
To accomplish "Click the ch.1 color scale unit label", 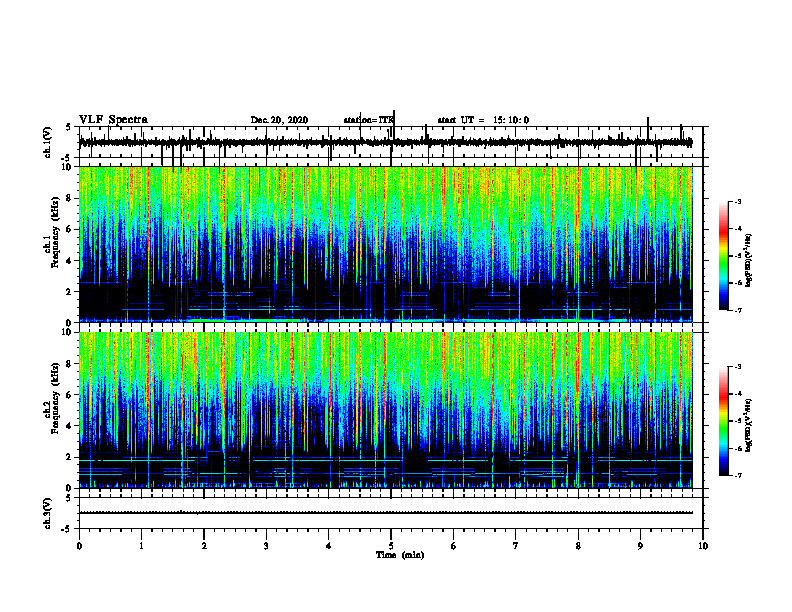I will (x=749, y=260).
